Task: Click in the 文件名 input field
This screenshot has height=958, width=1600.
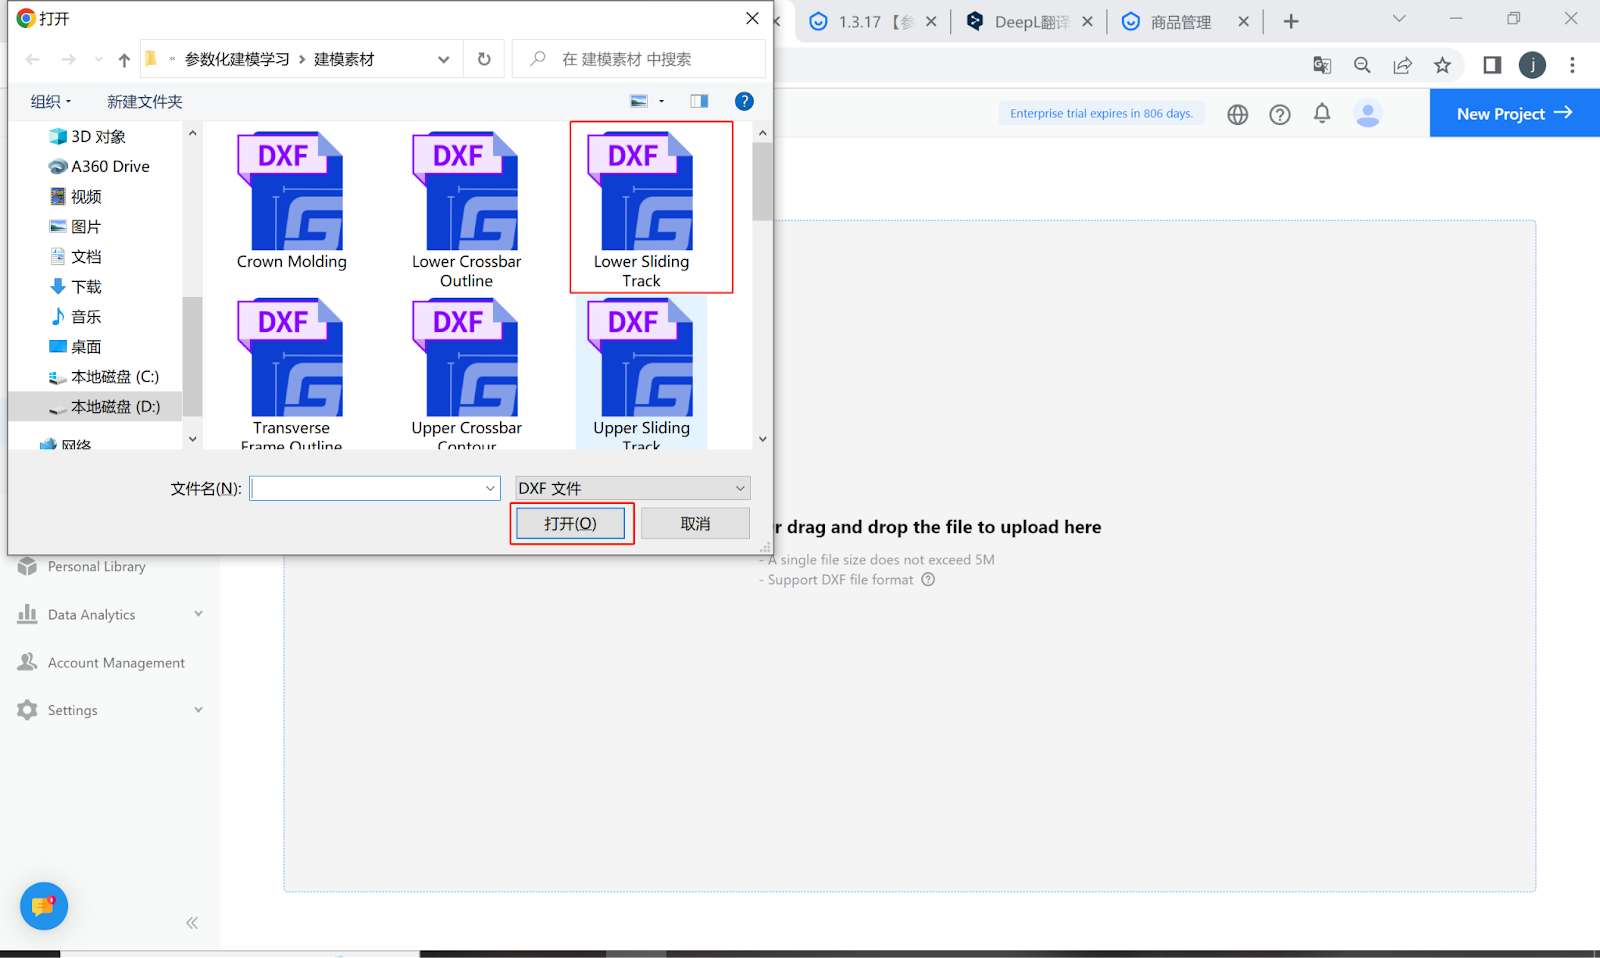Action: click(375, 488)
